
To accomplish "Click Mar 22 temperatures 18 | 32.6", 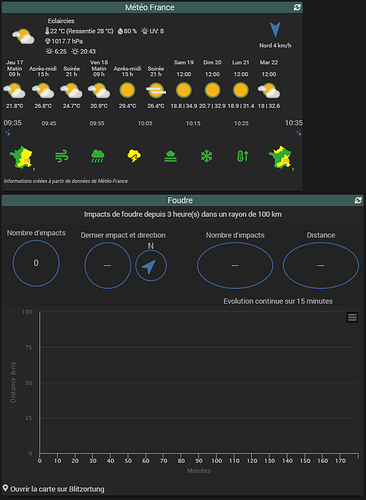I will tap(269, 106).
